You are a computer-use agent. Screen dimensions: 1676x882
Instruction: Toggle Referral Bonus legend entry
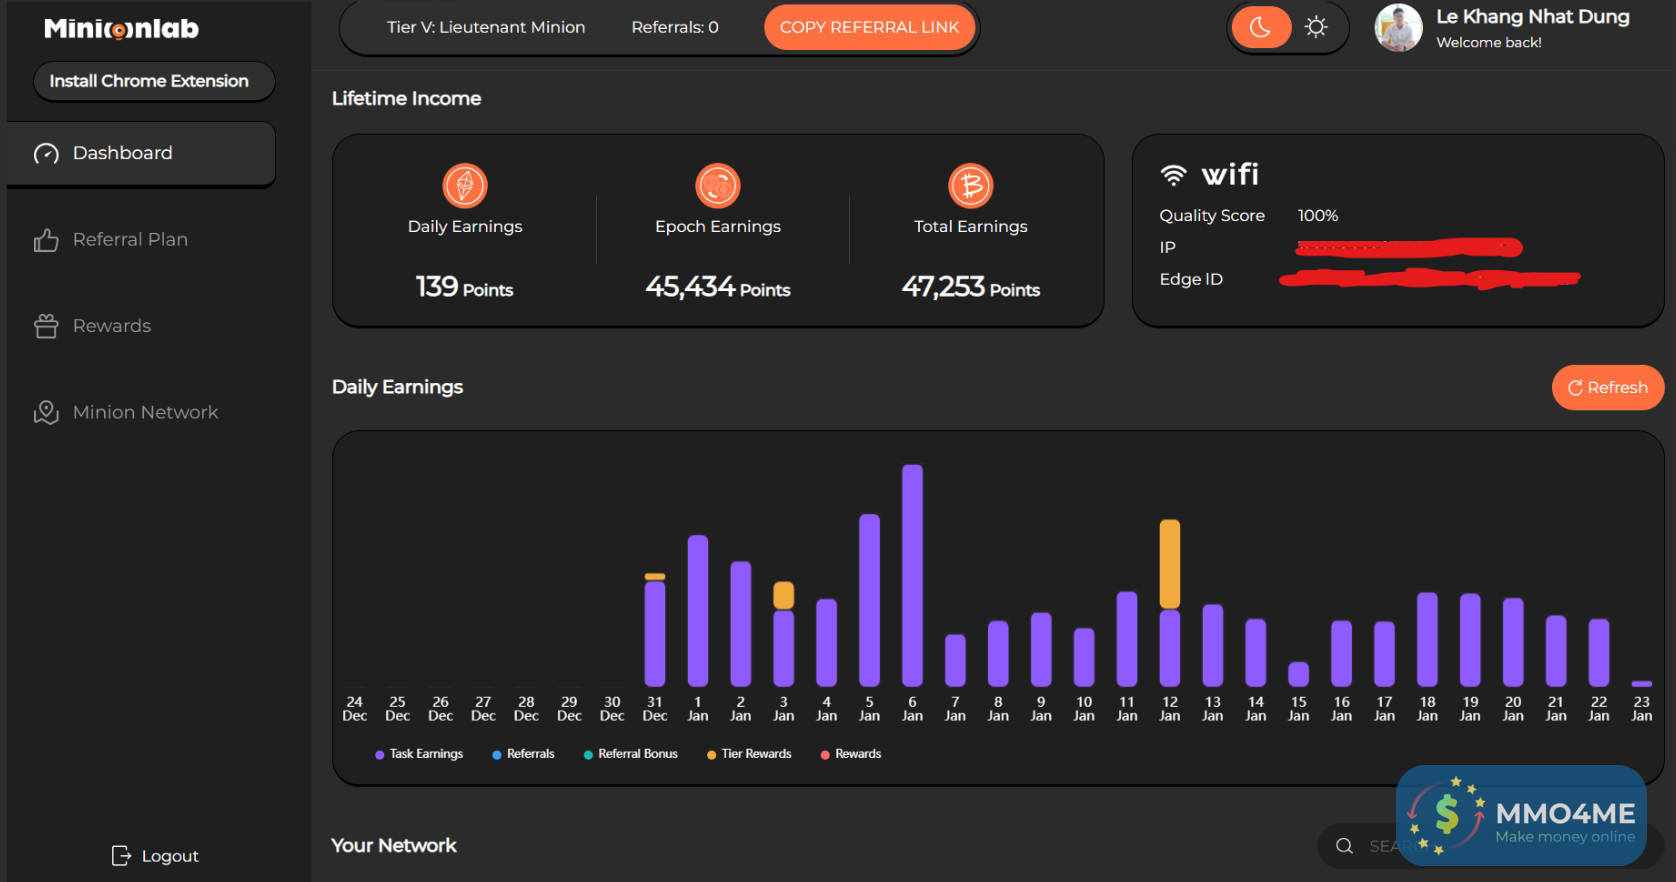coord(631,754)
